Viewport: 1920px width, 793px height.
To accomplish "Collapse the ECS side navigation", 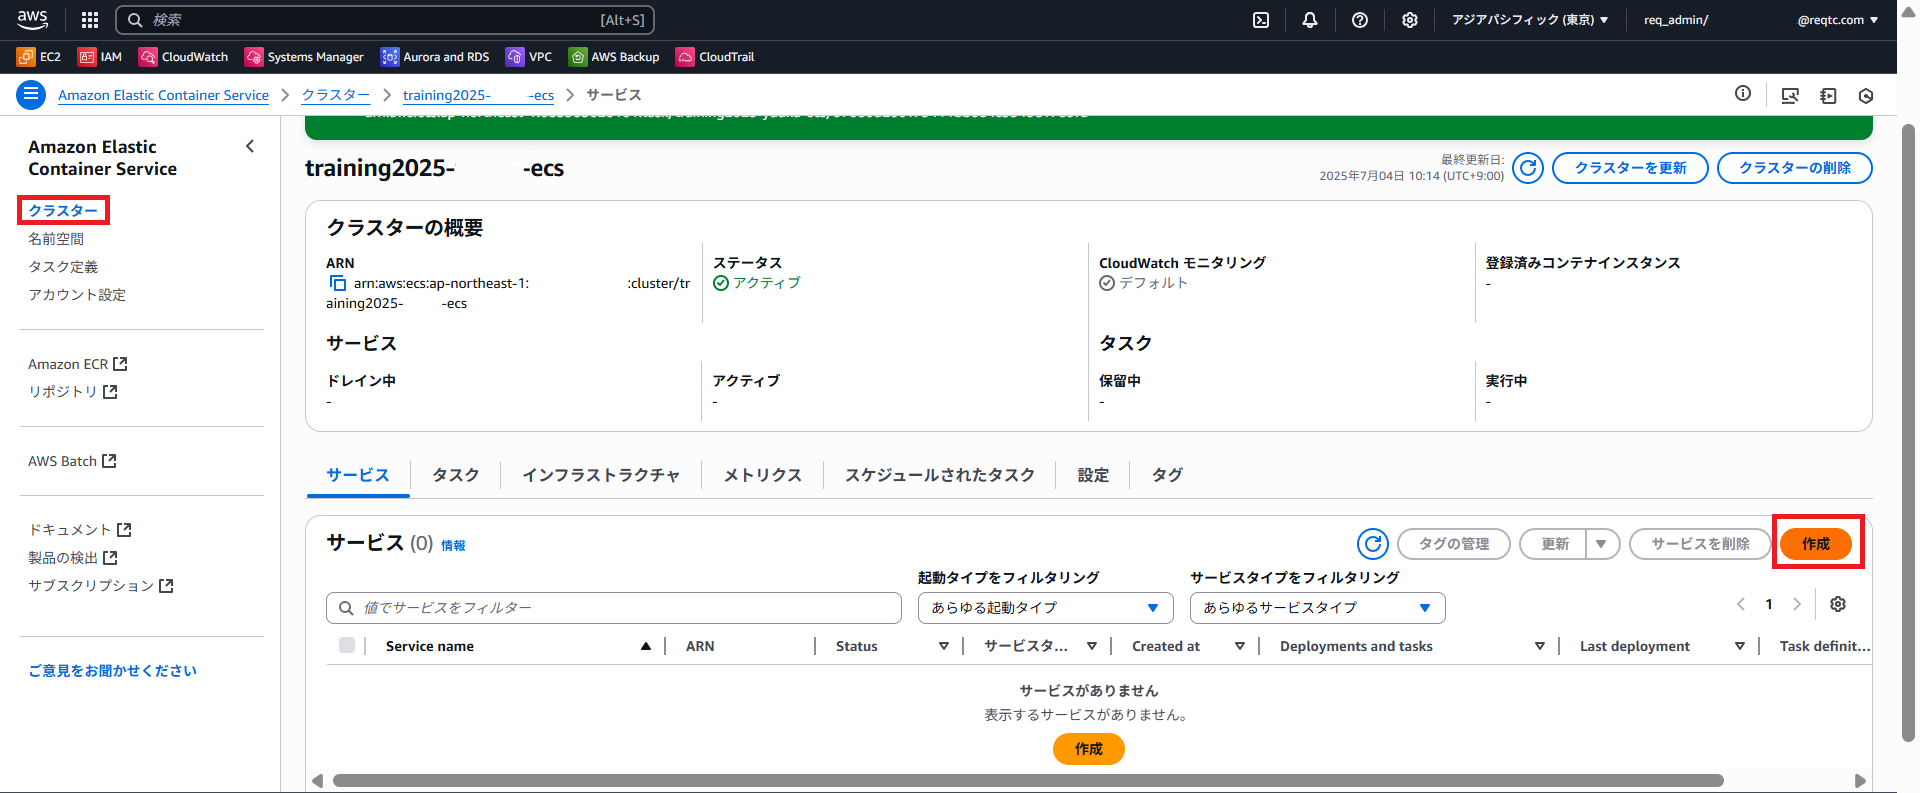I will pos(250,147).
